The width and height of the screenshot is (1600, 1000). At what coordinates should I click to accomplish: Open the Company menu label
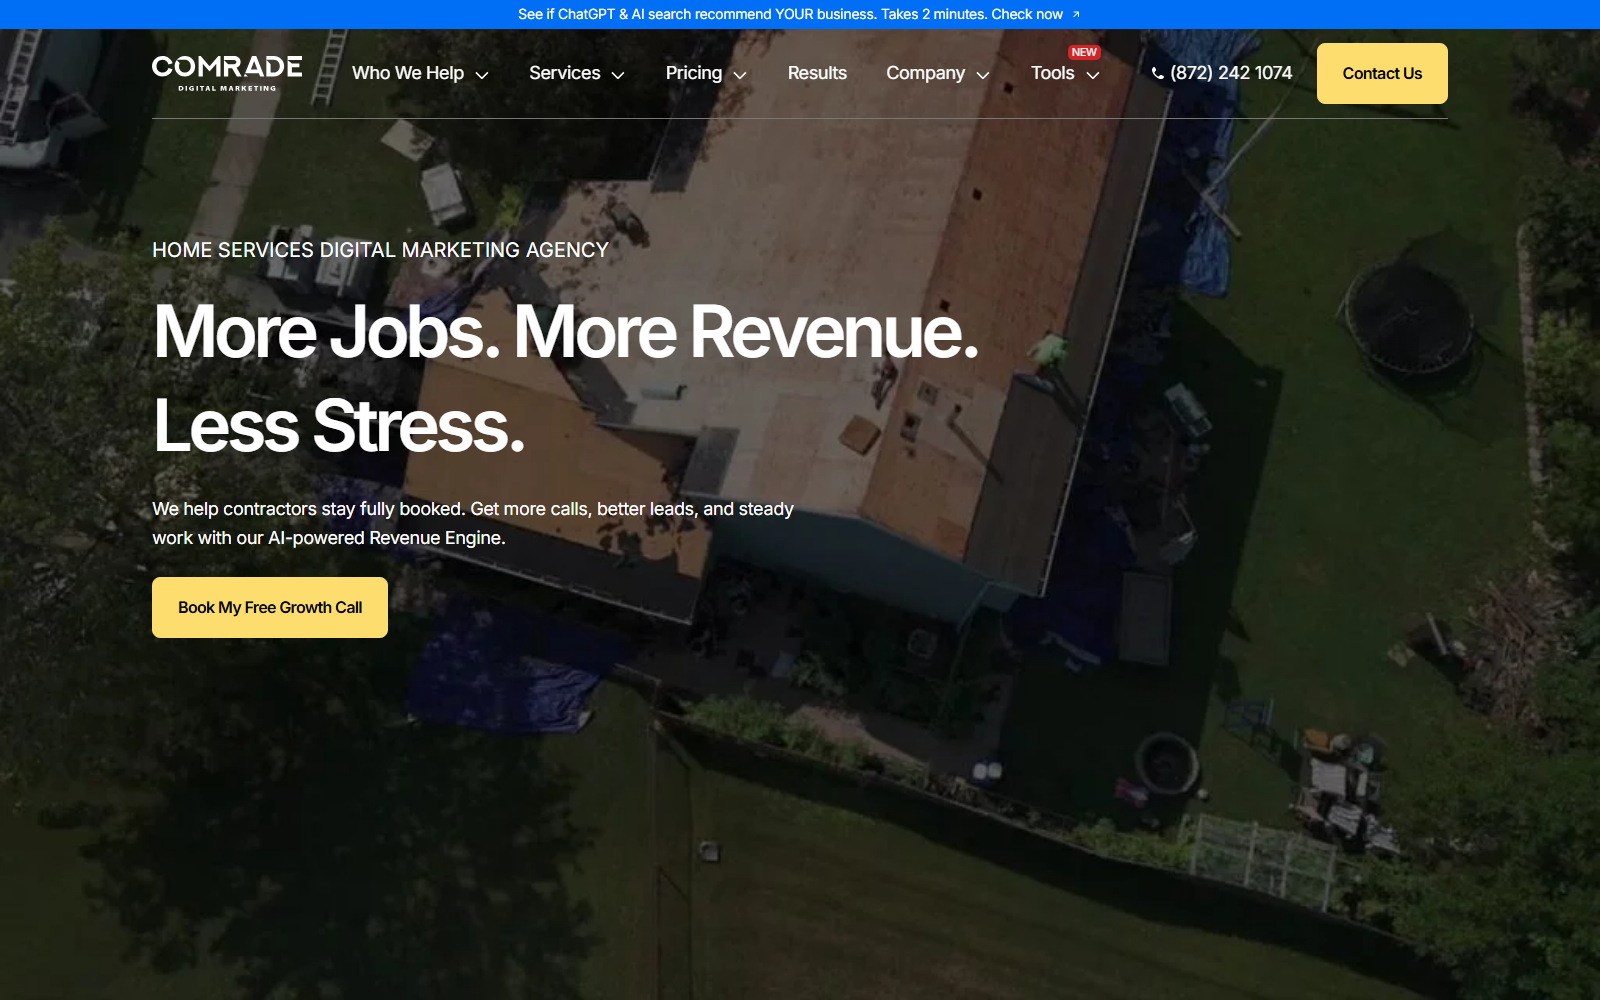pos(926,73)
